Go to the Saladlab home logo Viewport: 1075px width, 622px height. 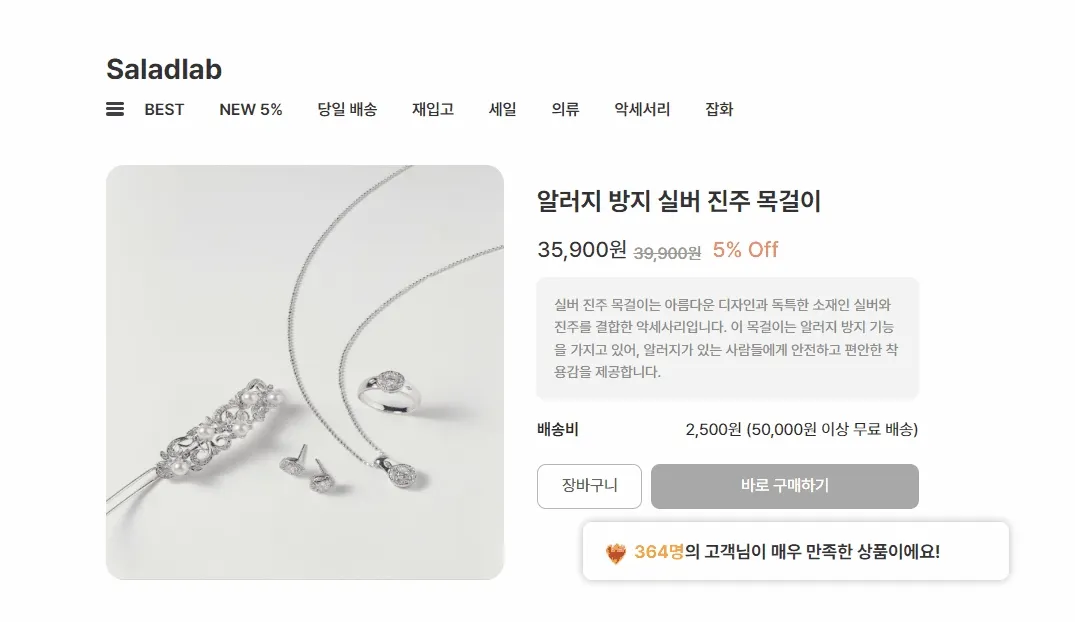tap(164, 69)
